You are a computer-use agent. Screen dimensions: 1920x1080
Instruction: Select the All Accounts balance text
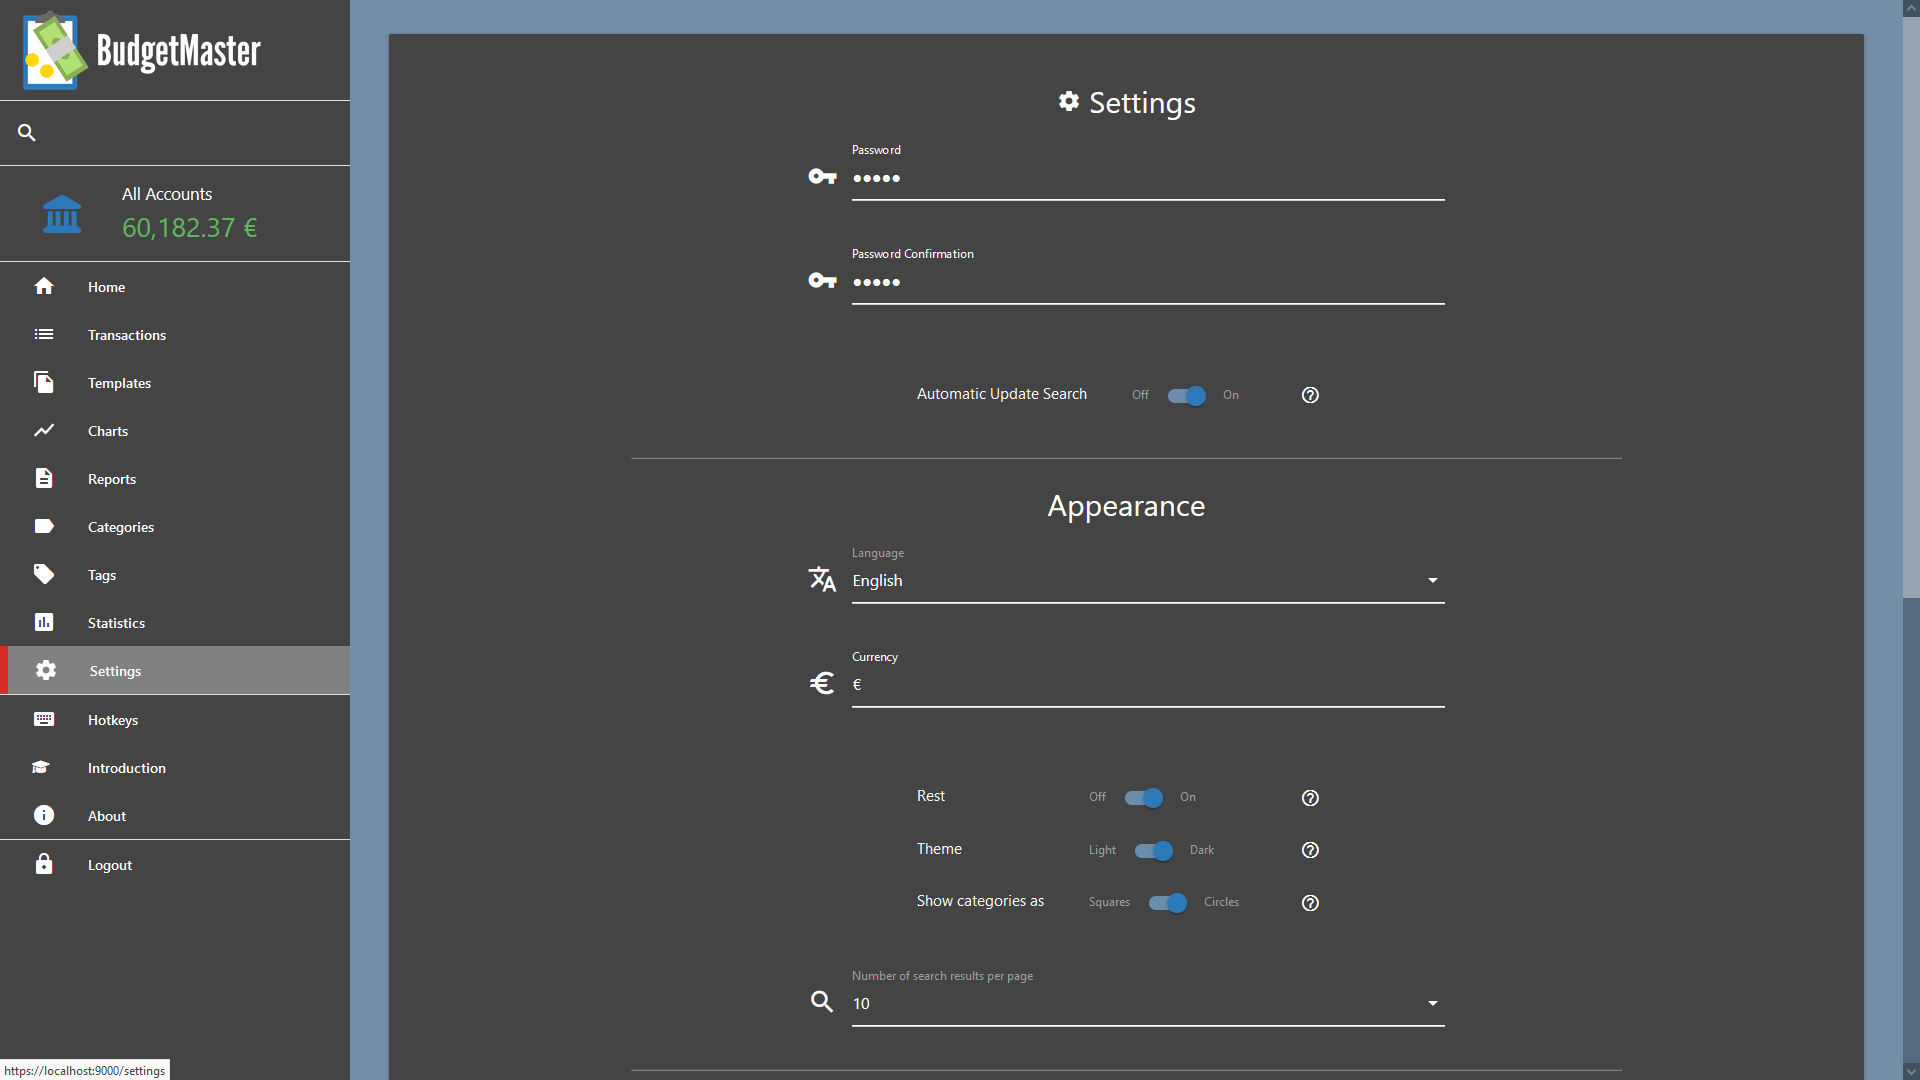click(x=189, y=228)
